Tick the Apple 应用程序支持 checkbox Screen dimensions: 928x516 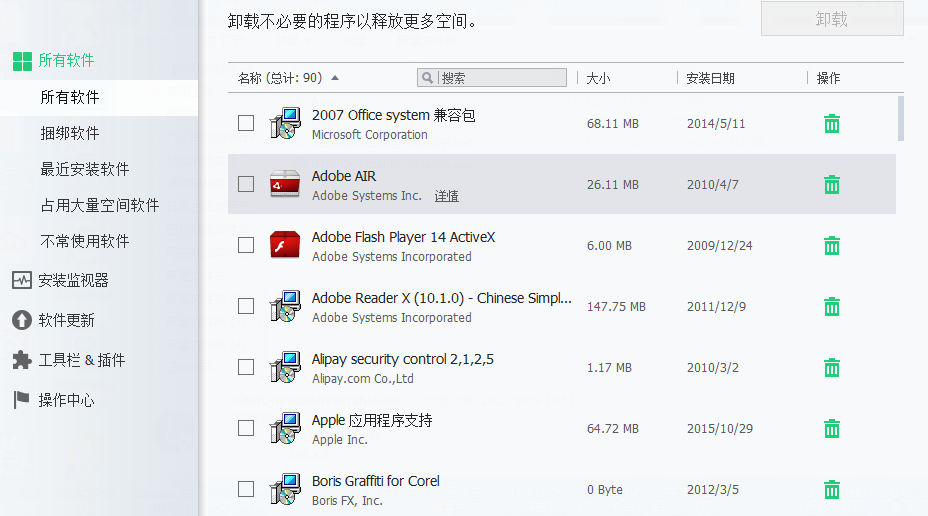pyautogui.click(x=246, y=428)
